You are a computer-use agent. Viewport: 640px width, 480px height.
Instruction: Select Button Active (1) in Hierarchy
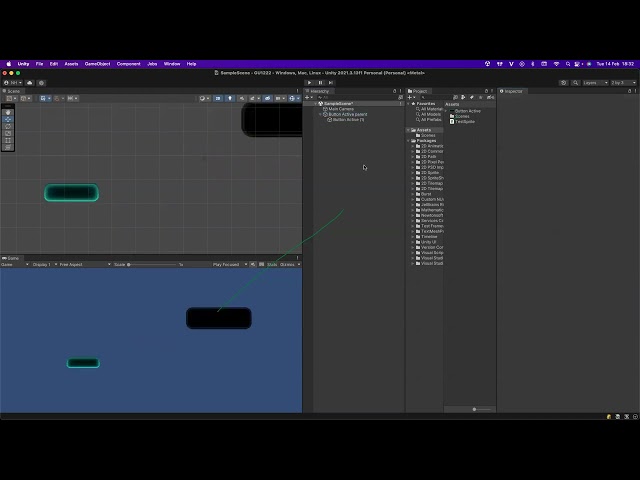click(x=348, y=120)
